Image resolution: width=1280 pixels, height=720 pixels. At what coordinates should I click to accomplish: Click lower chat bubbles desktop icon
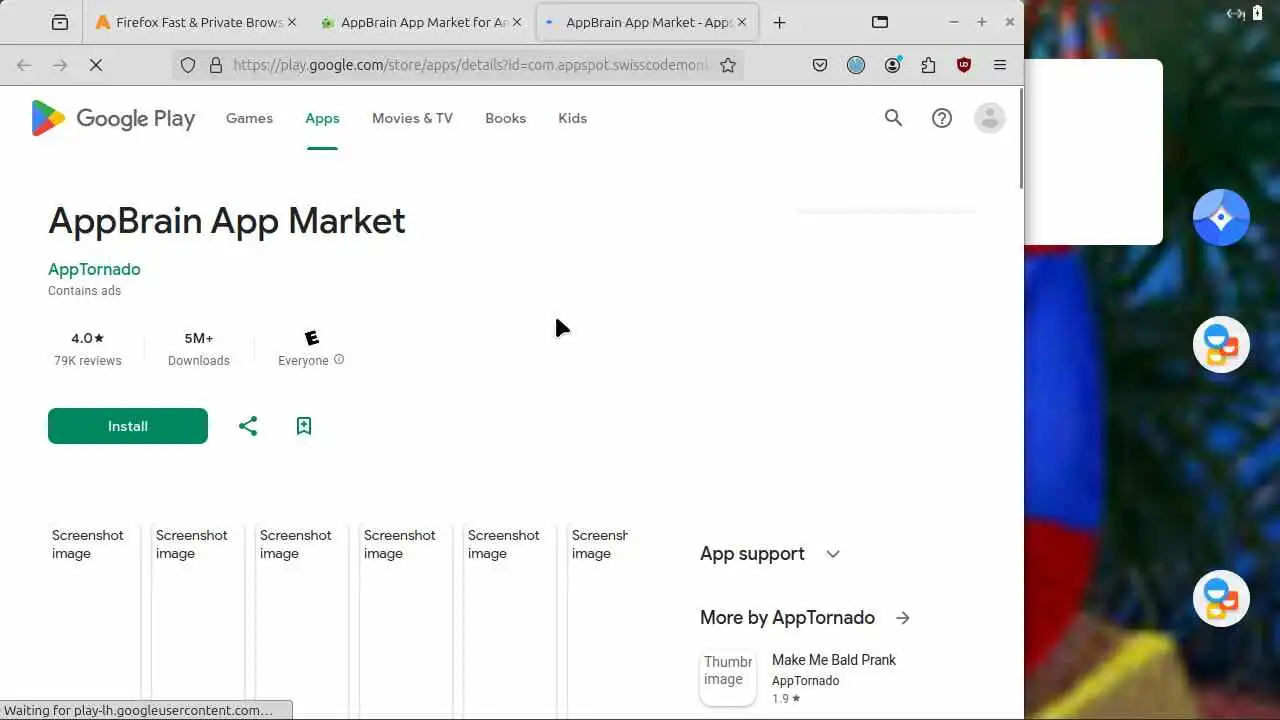coord(1221,598)
